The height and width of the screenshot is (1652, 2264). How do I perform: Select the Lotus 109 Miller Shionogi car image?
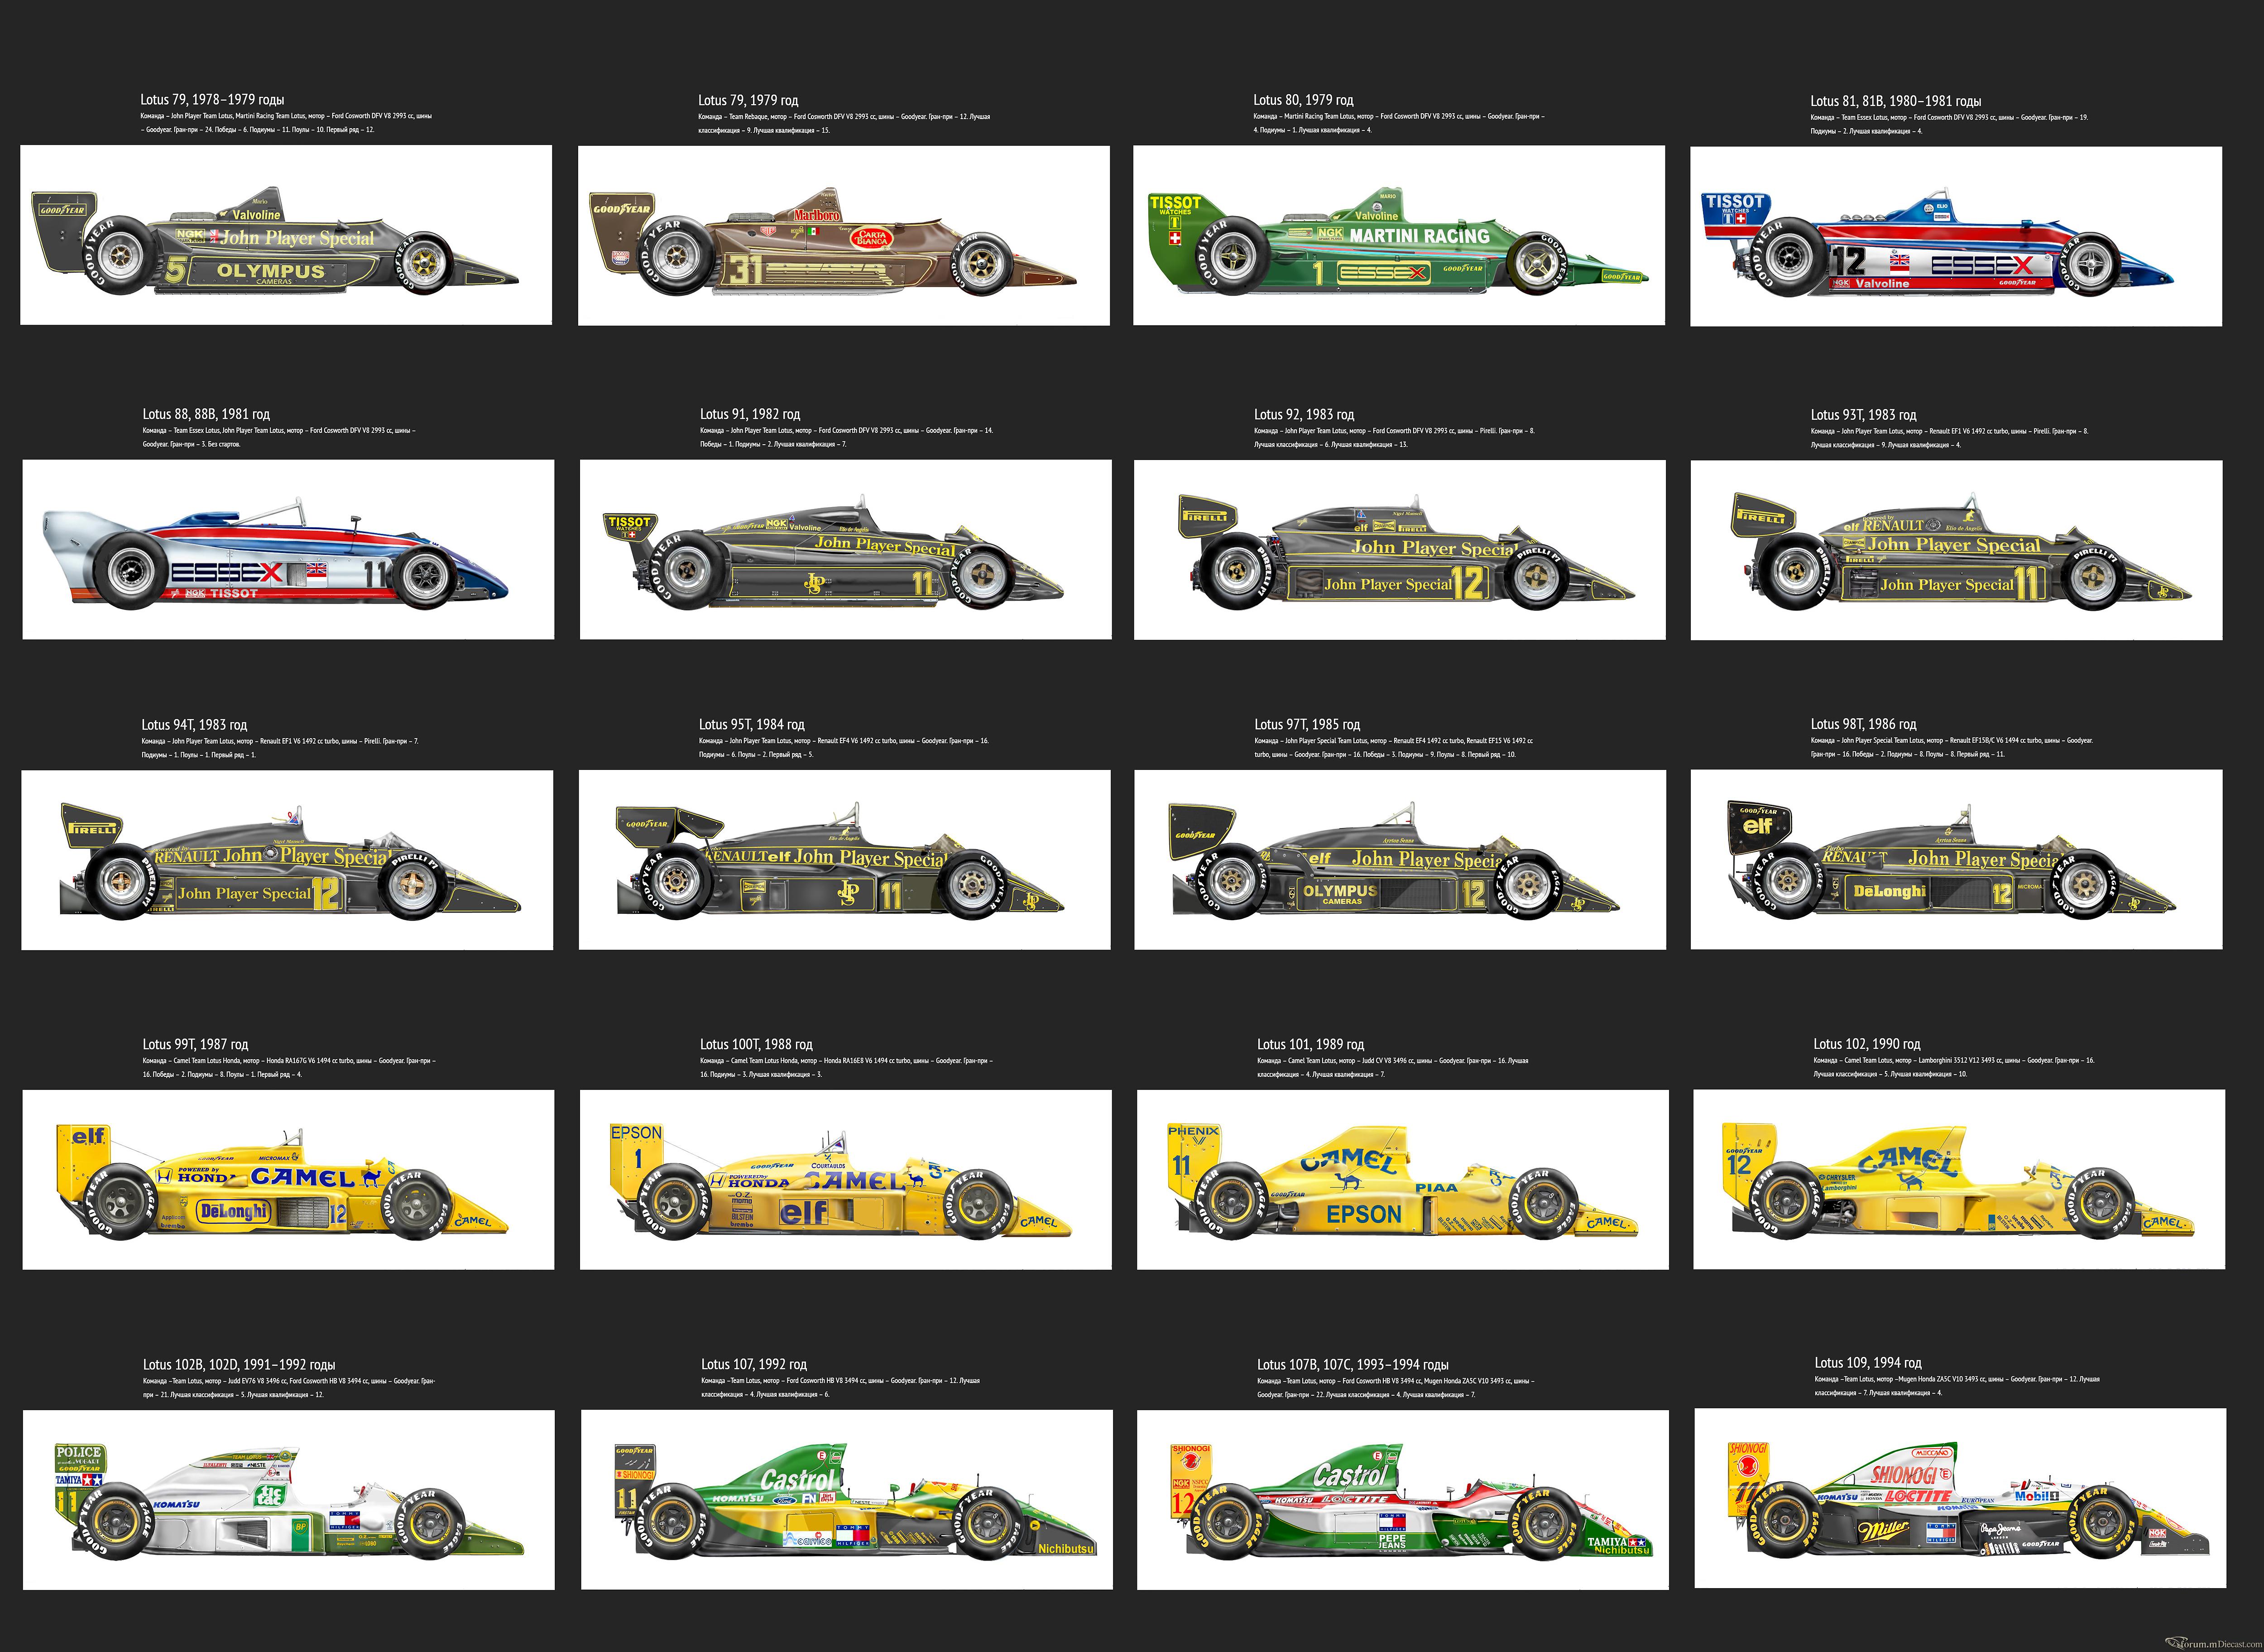pos(1960,1499)
